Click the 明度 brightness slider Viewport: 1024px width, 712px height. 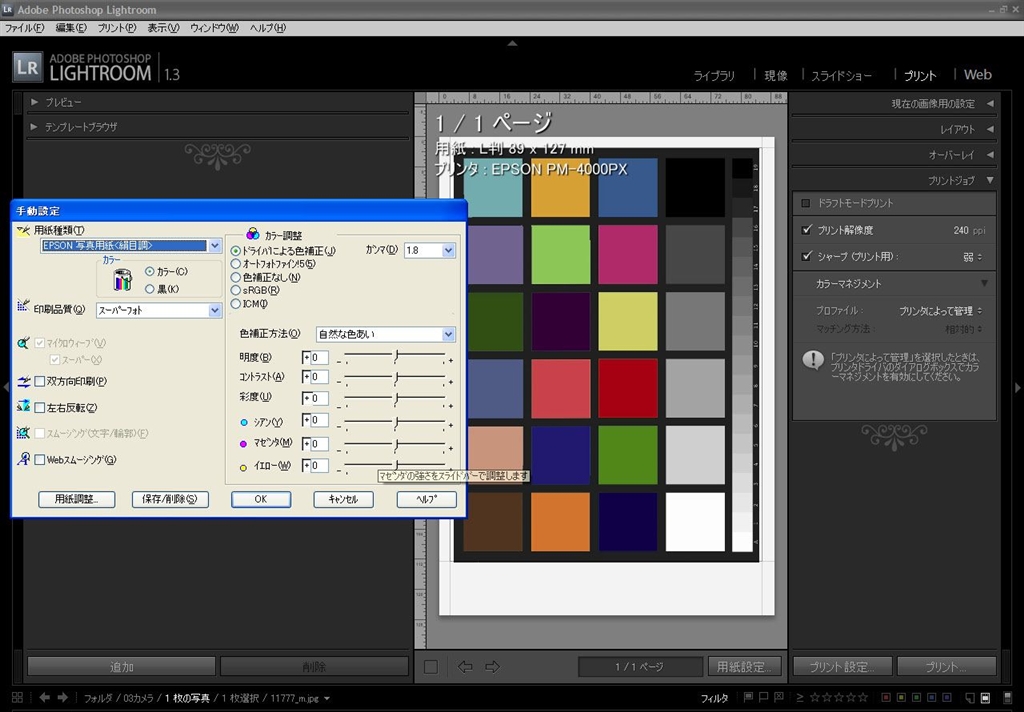pyautogui.click(x=396, y=357)
